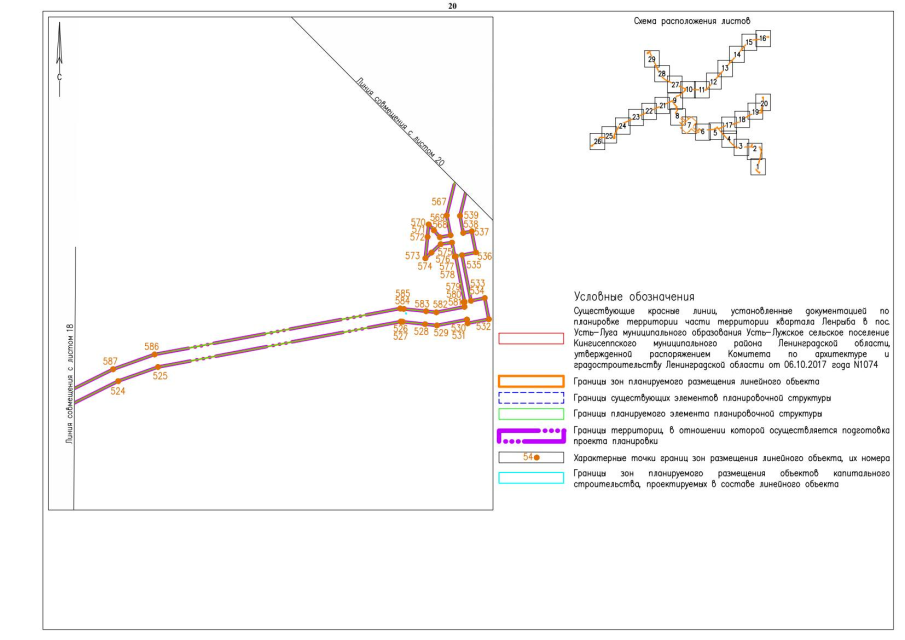Viewport: 905px width, 640px height.
Task: Select boundary point label 567
Action: click(x=439, y=202)
